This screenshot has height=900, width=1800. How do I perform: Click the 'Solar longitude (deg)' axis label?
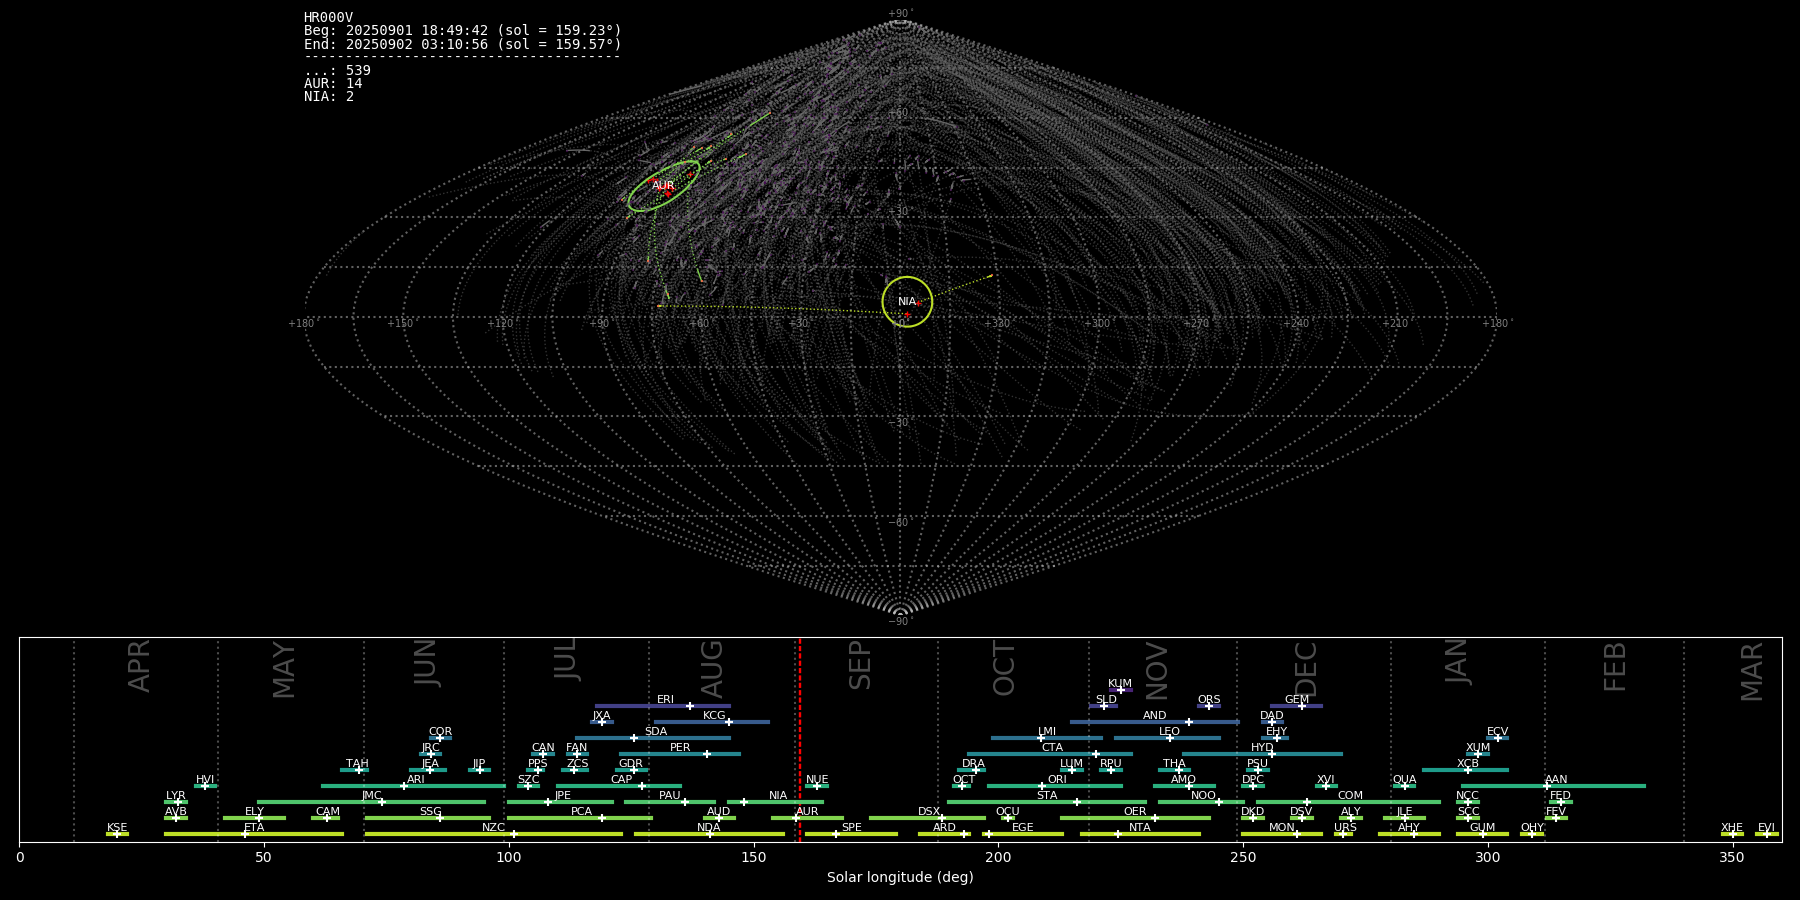pos(900,878)
